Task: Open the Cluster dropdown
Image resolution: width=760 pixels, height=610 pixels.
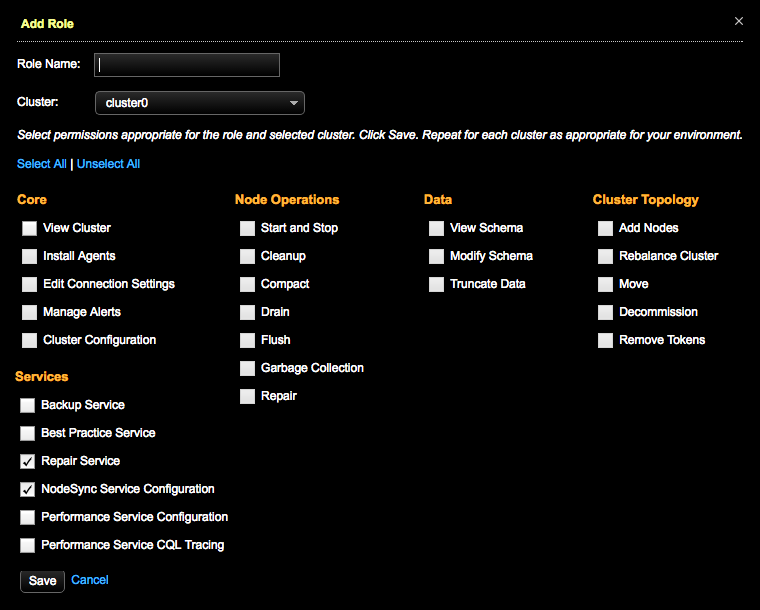Action: [x=199, y=103]
